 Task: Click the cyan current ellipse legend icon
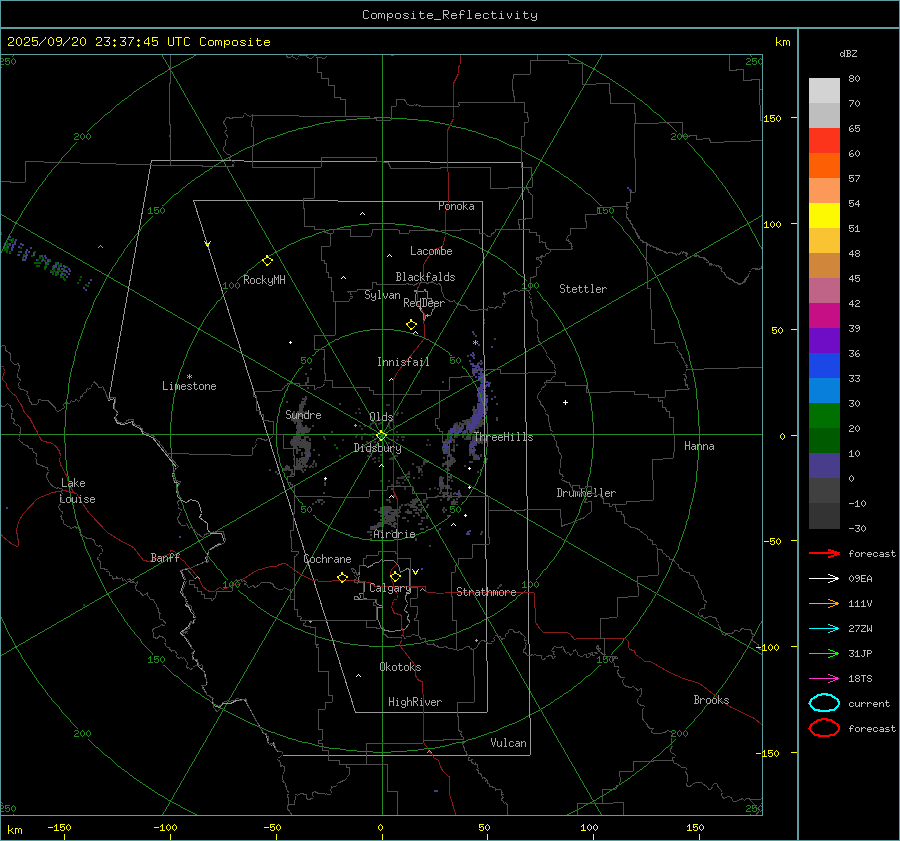click(823, 703)
